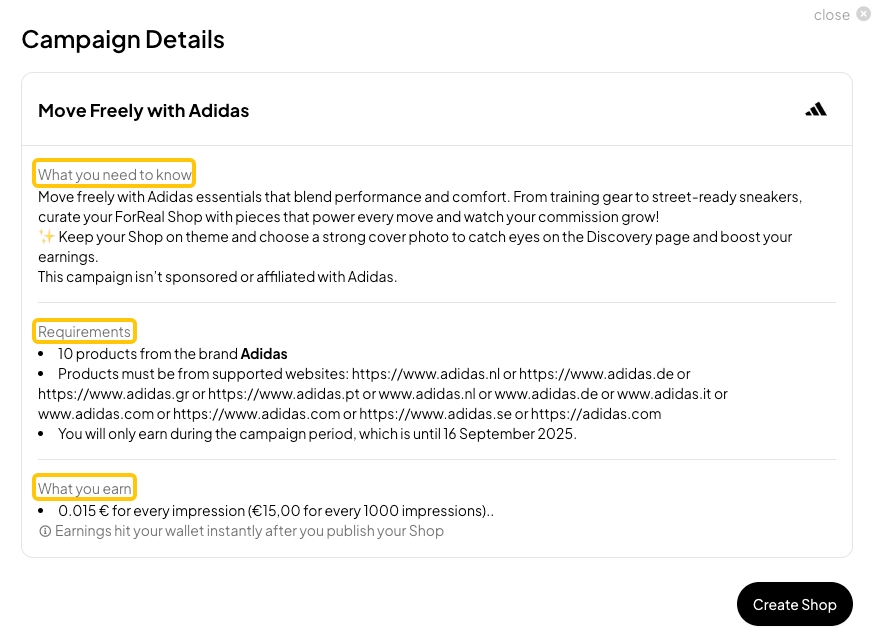Click the info icon beside earnings note
The width and height of the screenshot is (875, 638).
point(45,531)
